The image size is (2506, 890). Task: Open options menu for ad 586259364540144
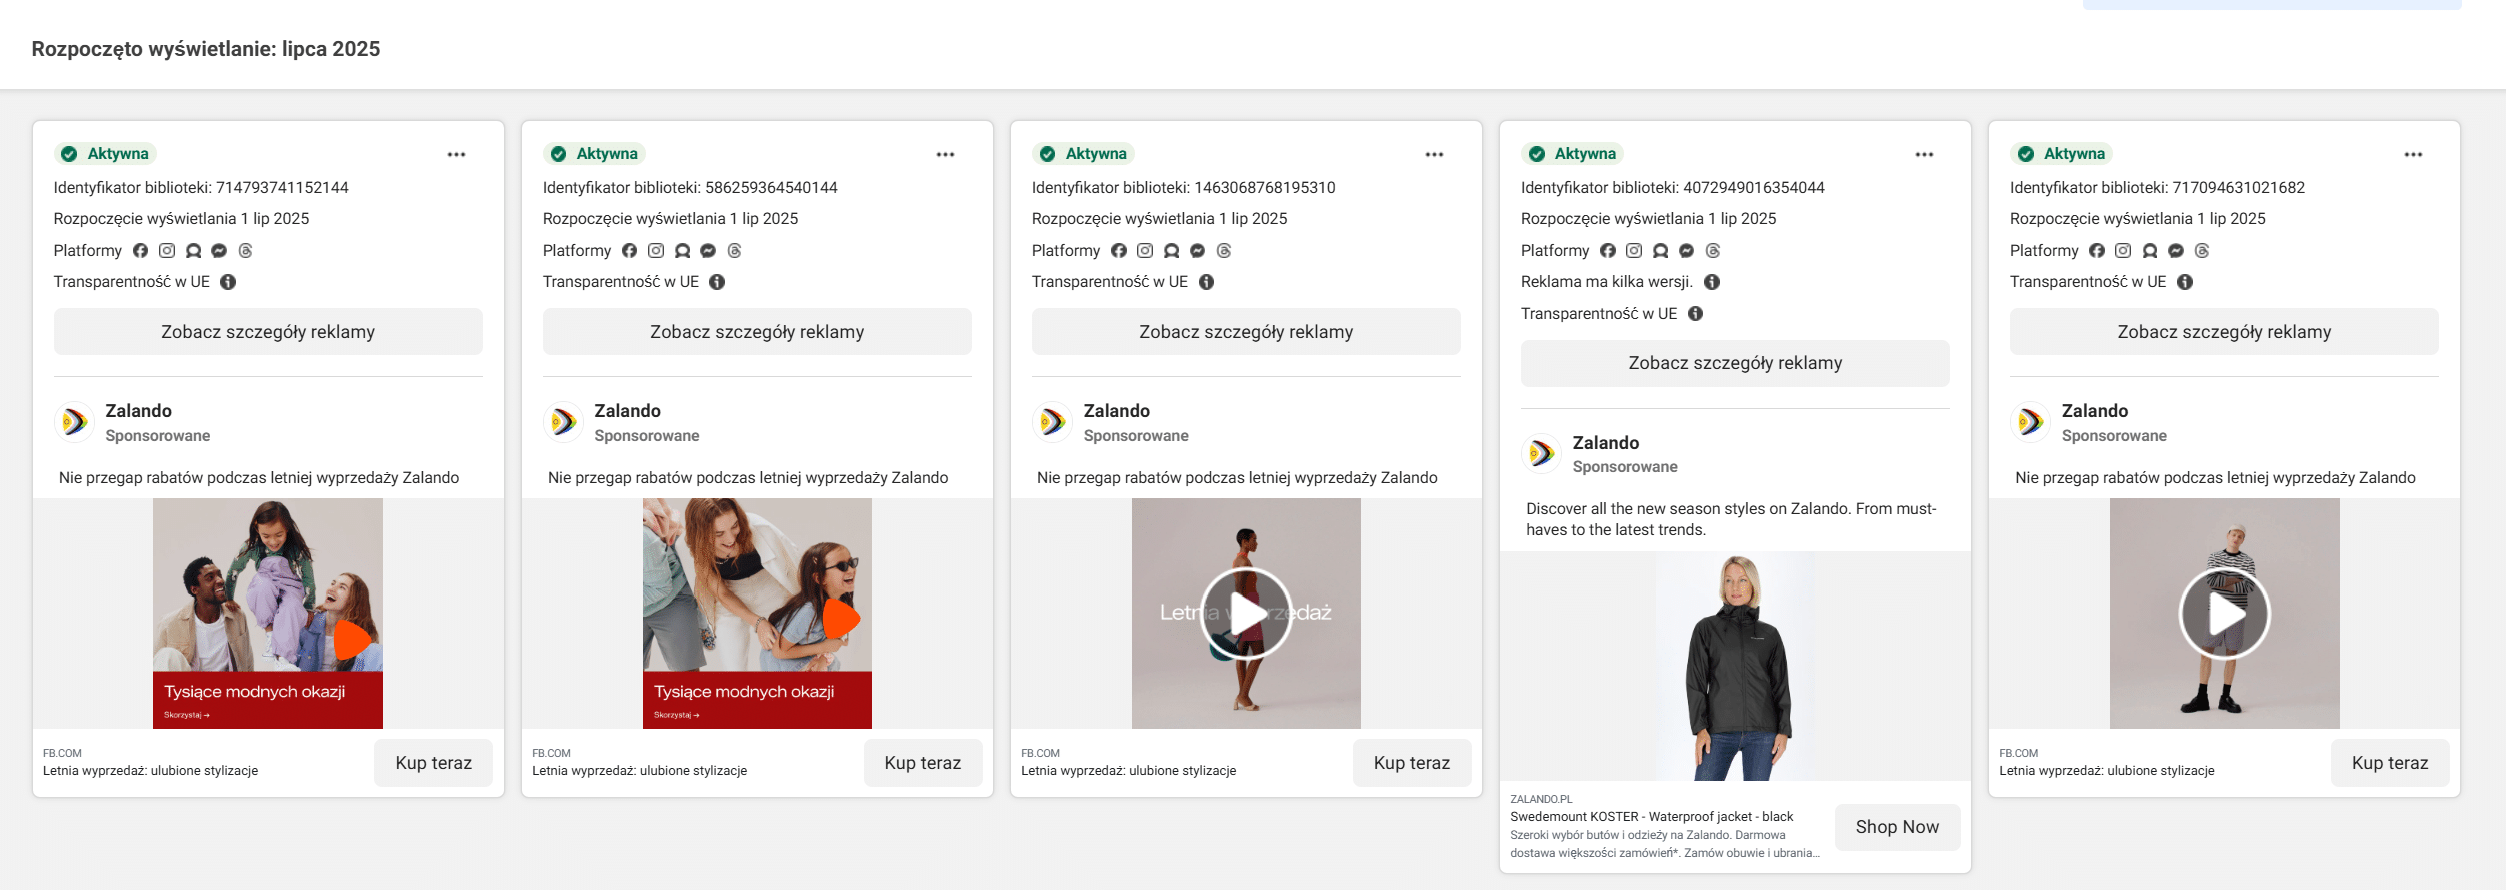click(x=945, y=154)
